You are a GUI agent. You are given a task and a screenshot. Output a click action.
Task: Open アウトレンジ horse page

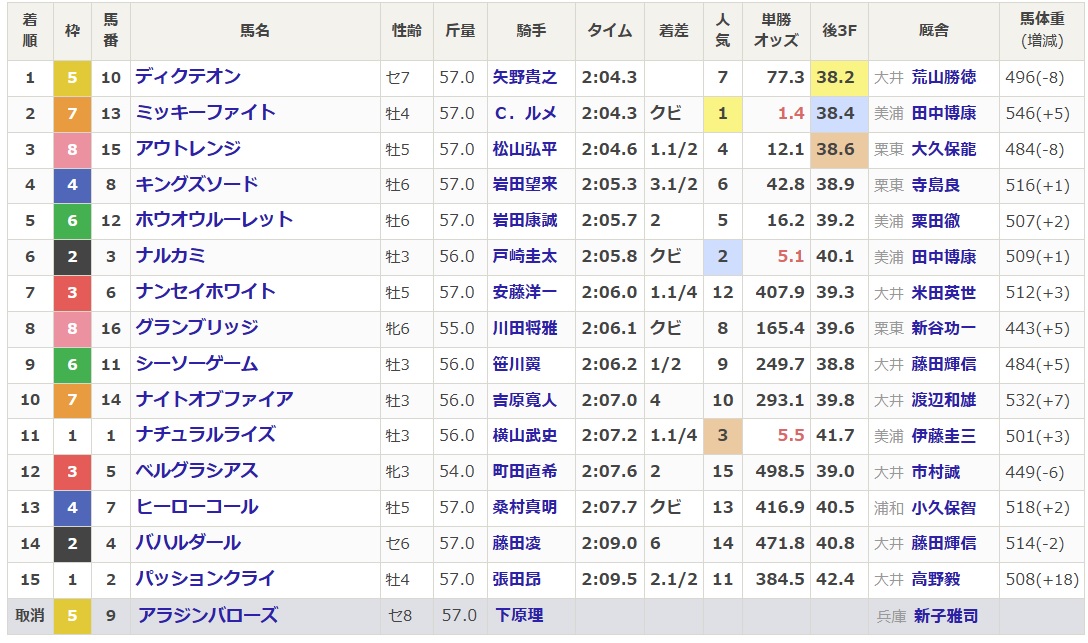pyautogui.click(x=188, y=149)
